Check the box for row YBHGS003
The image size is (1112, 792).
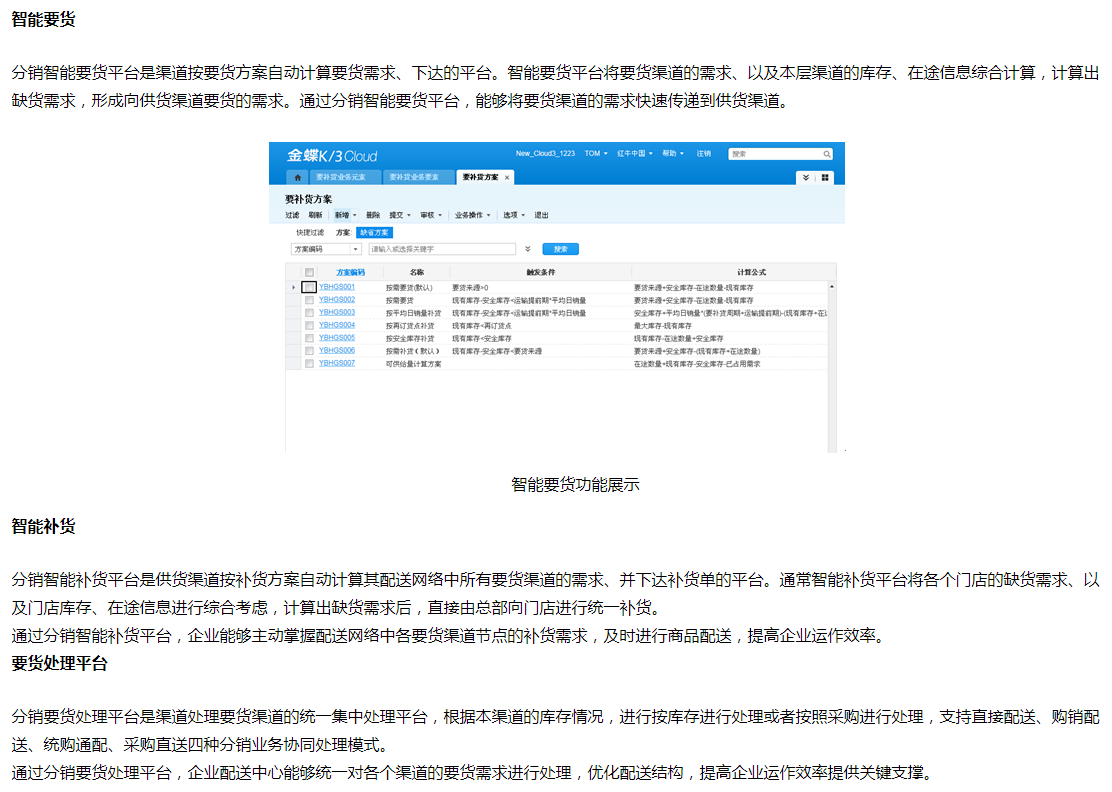(309, 313)
